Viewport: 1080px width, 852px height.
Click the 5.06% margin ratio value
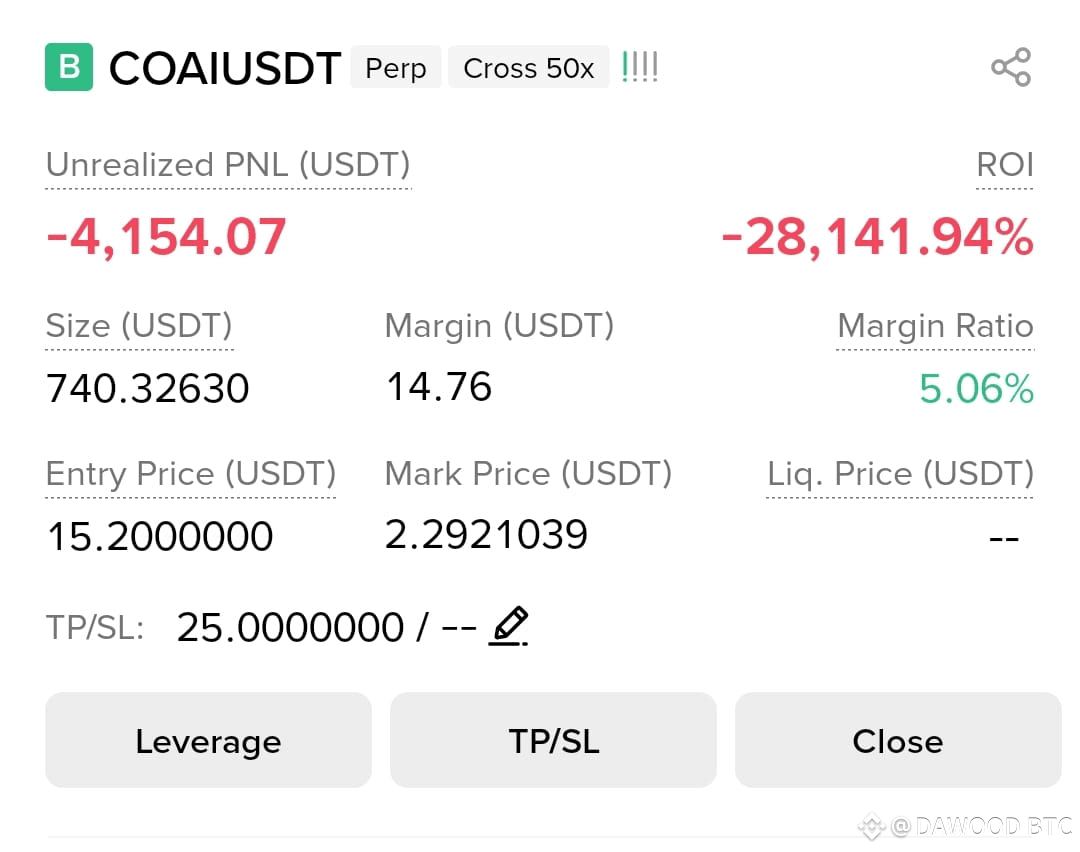977,388
